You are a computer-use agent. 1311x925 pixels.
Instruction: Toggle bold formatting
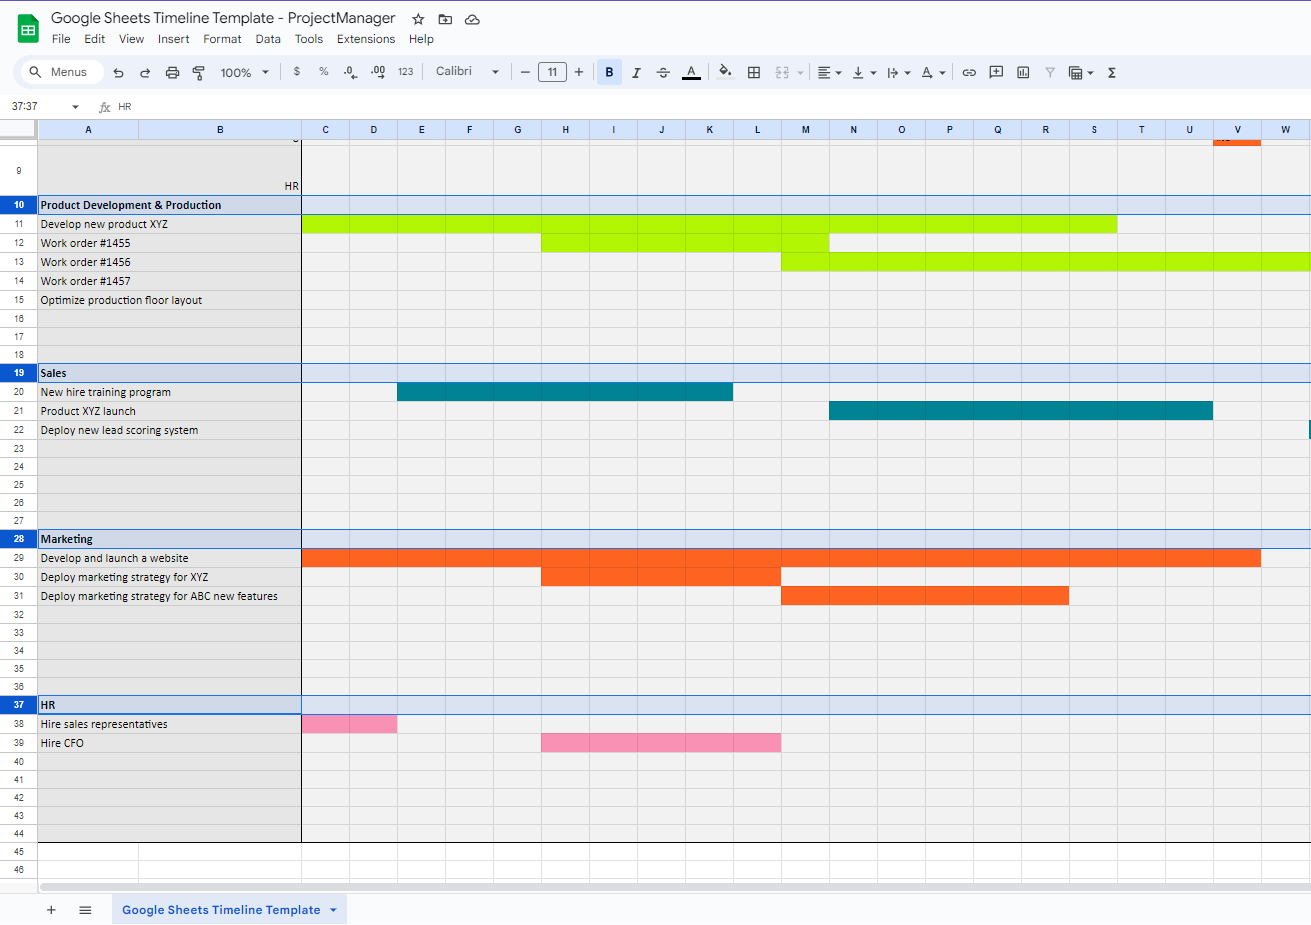[609, 72]
